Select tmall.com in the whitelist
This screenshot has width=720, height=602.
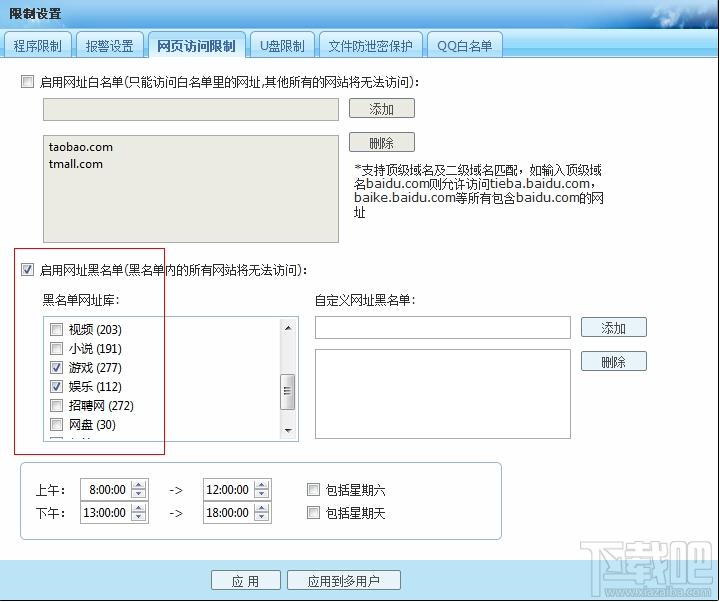pyautogui.click(x=76, y=164)
